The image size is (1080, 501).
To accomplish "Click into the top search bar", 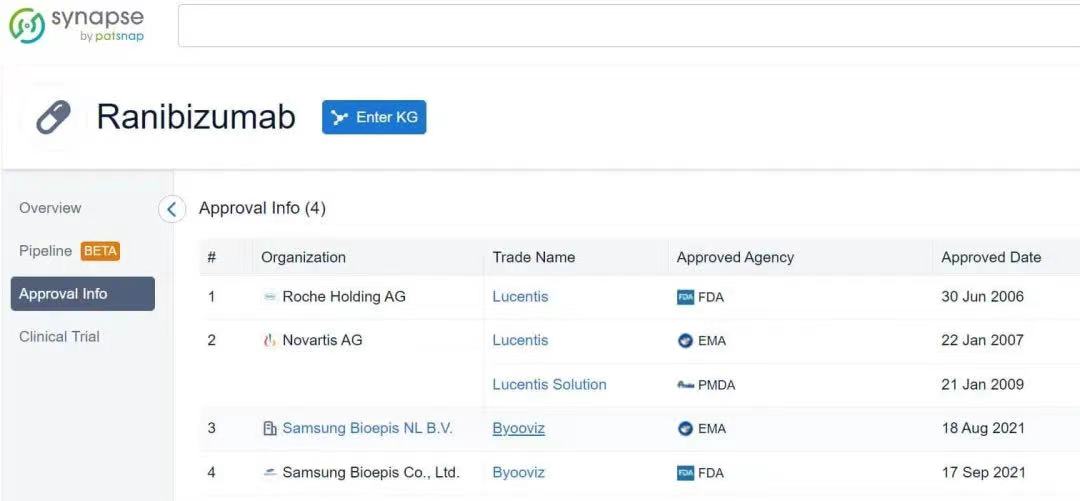I will click(x=628, y=26).
